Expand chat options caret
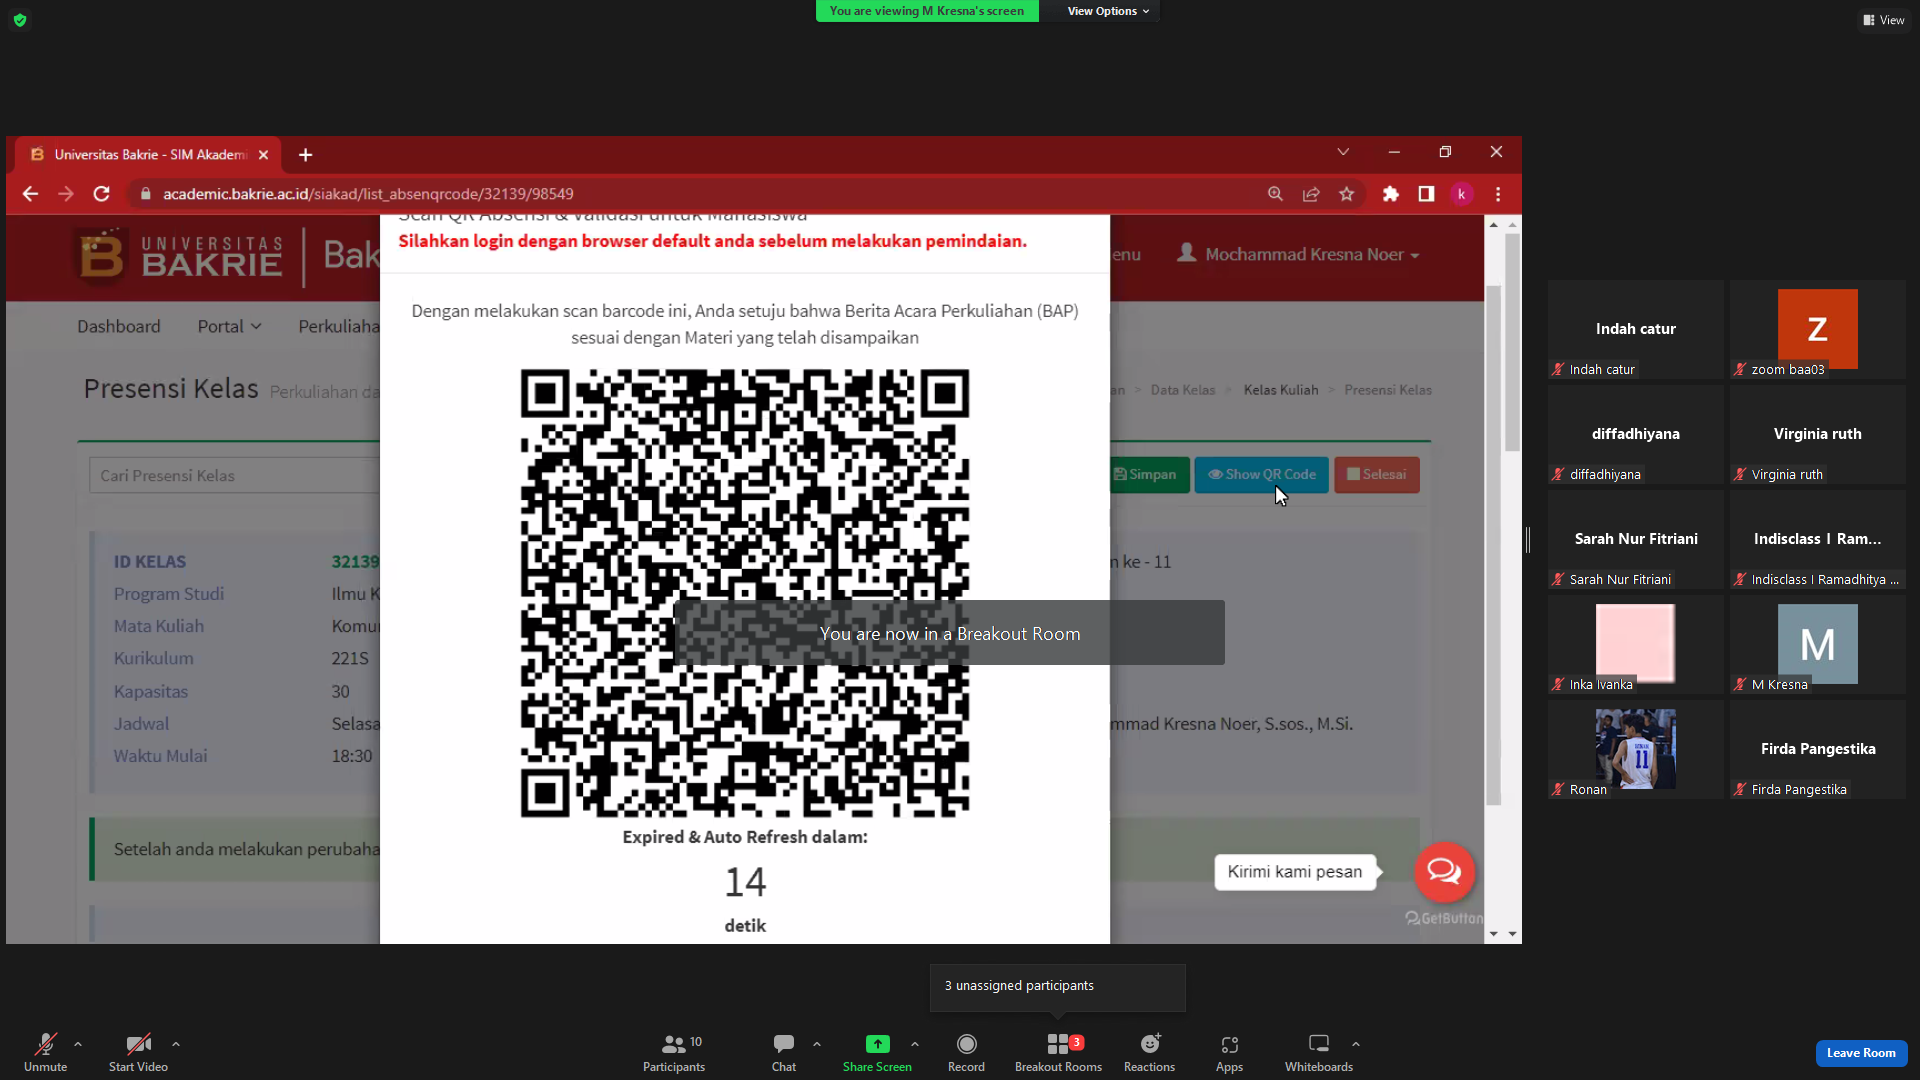 point(817,1044)
